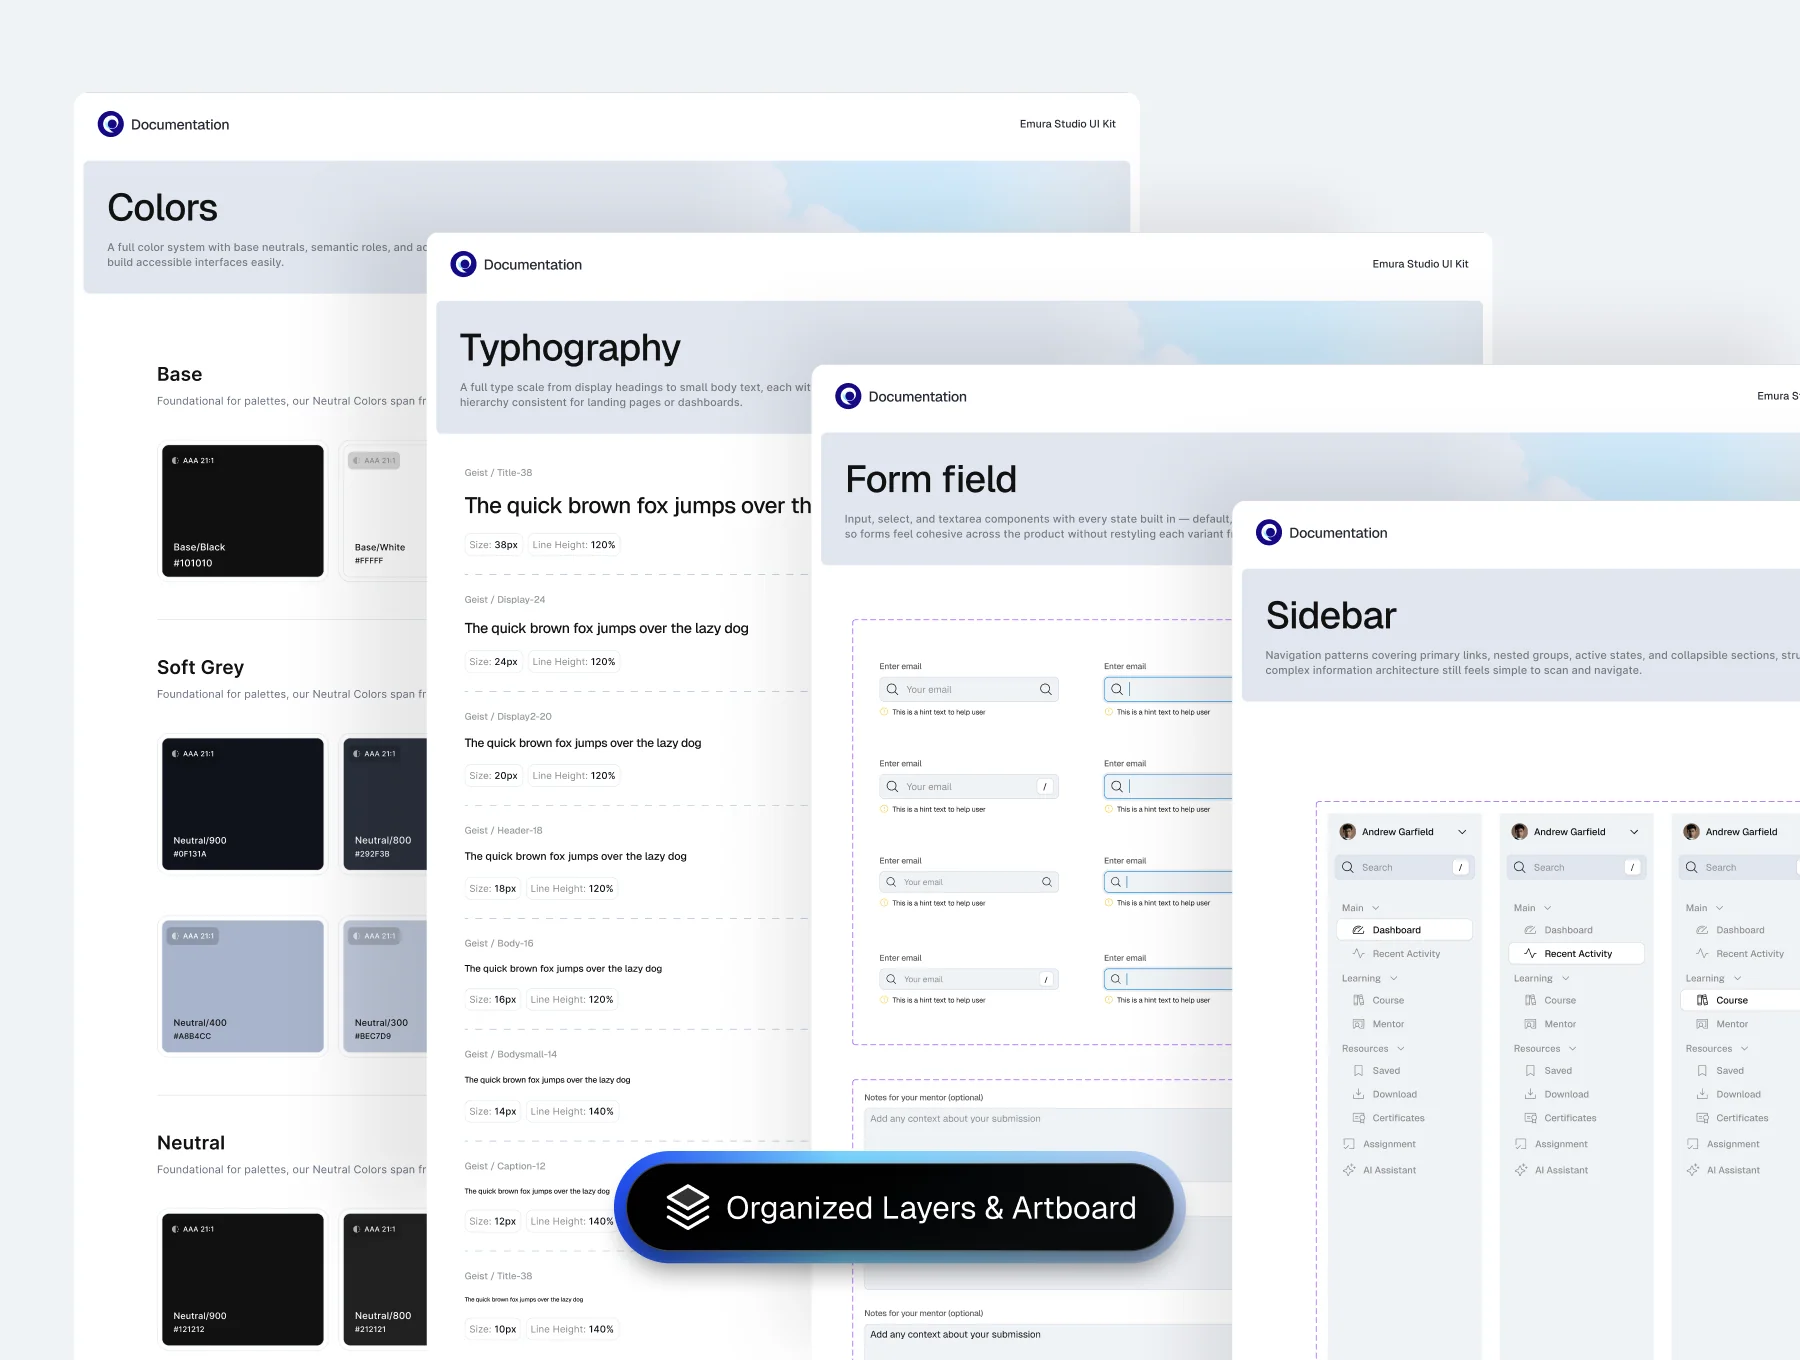Click Course icon in Course-highlighted sidebar
1800x1360 pixels.
pos(1702,1000)
